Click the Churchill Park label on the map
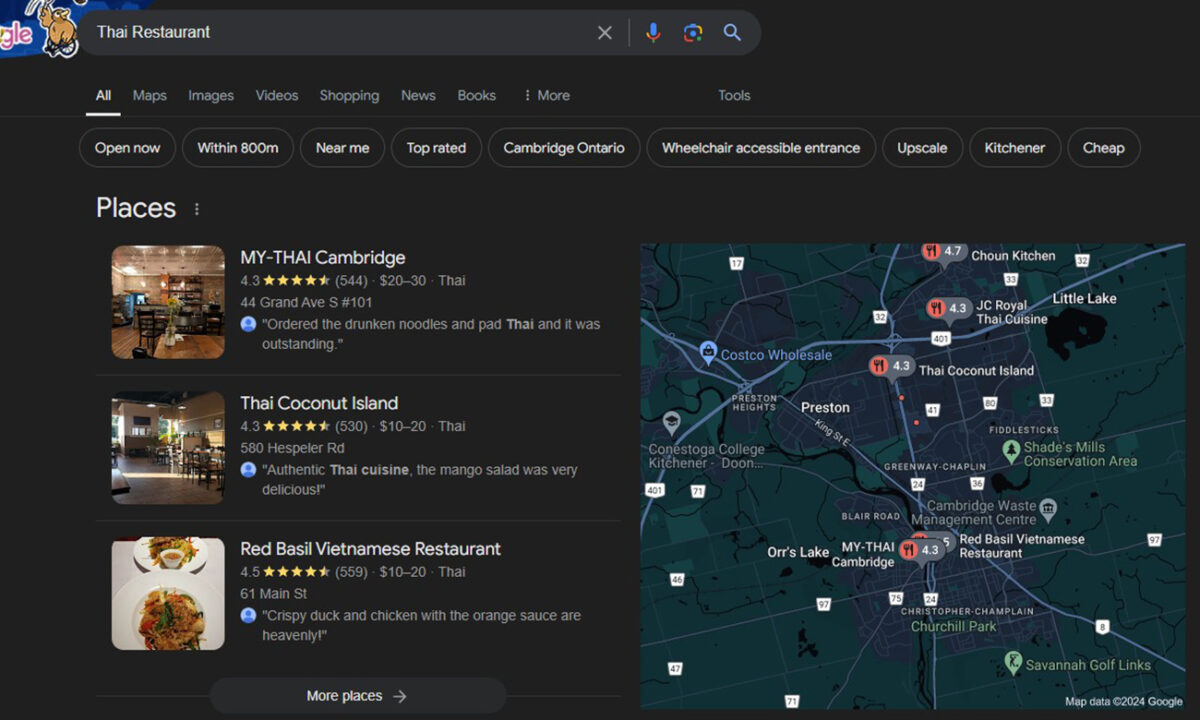Viewport: 1200px width, 720px height. (954, 627)
